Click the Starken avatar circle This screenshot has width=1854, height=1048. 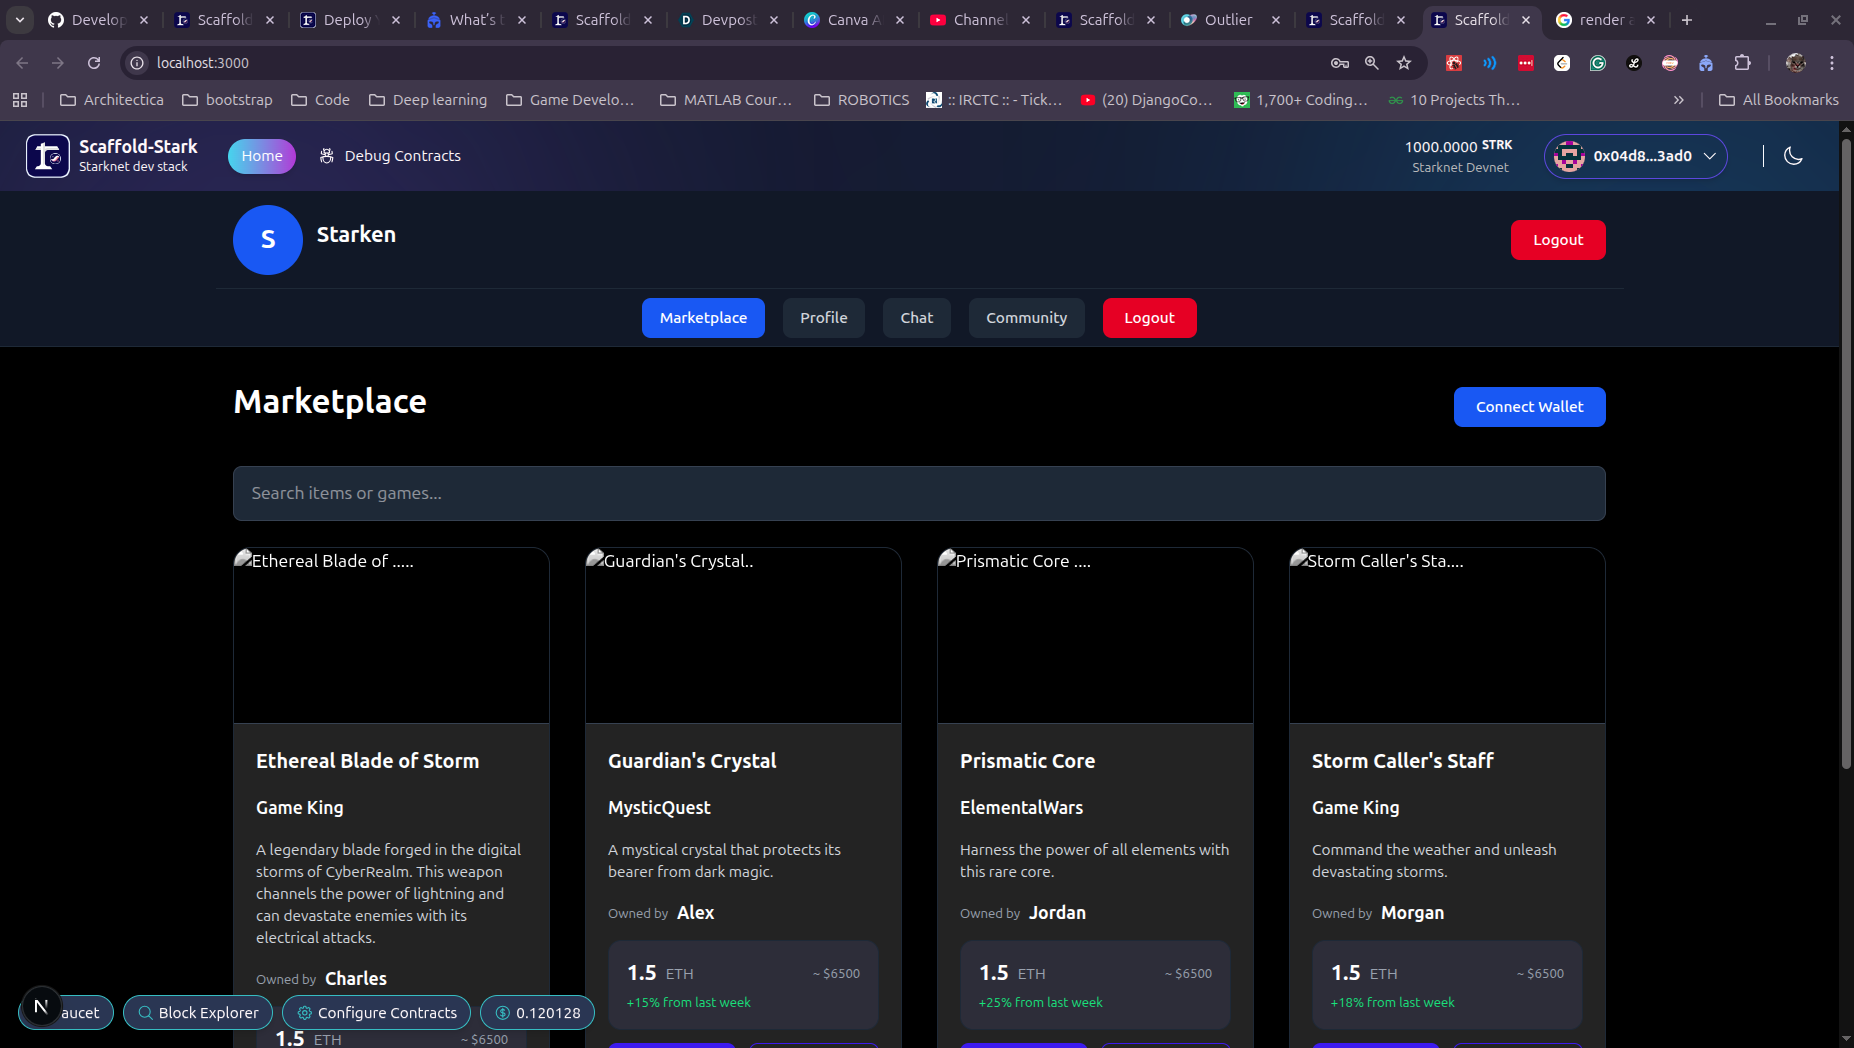coord(268,240)
